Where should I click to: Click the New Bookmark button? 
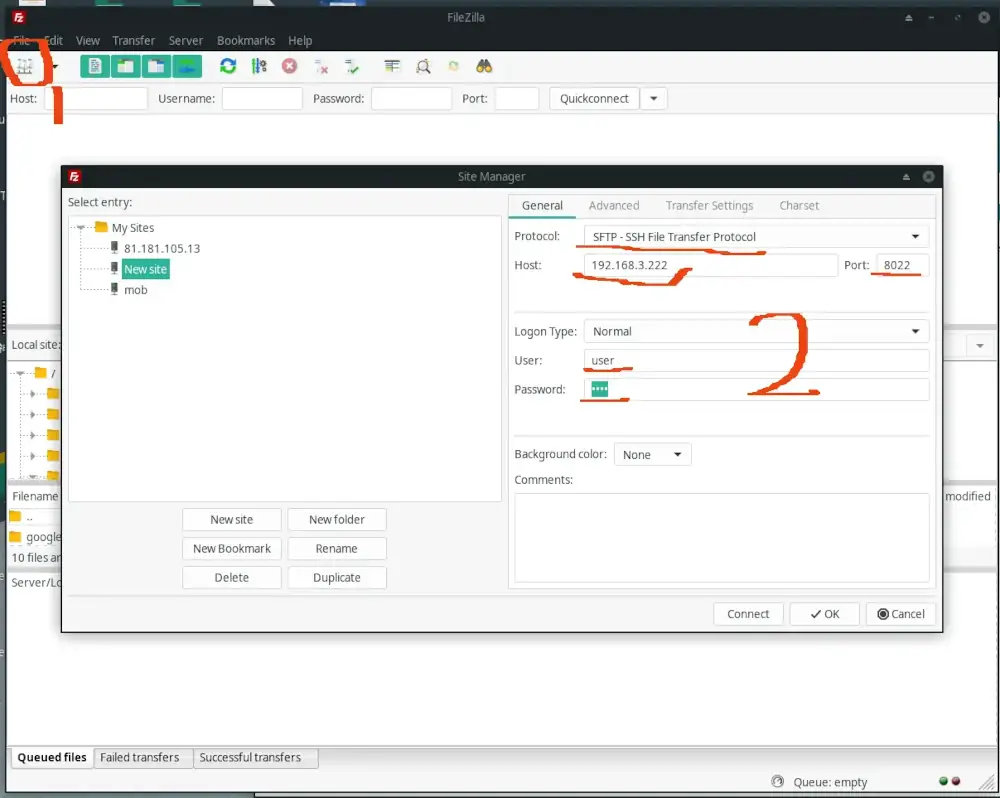232,549
